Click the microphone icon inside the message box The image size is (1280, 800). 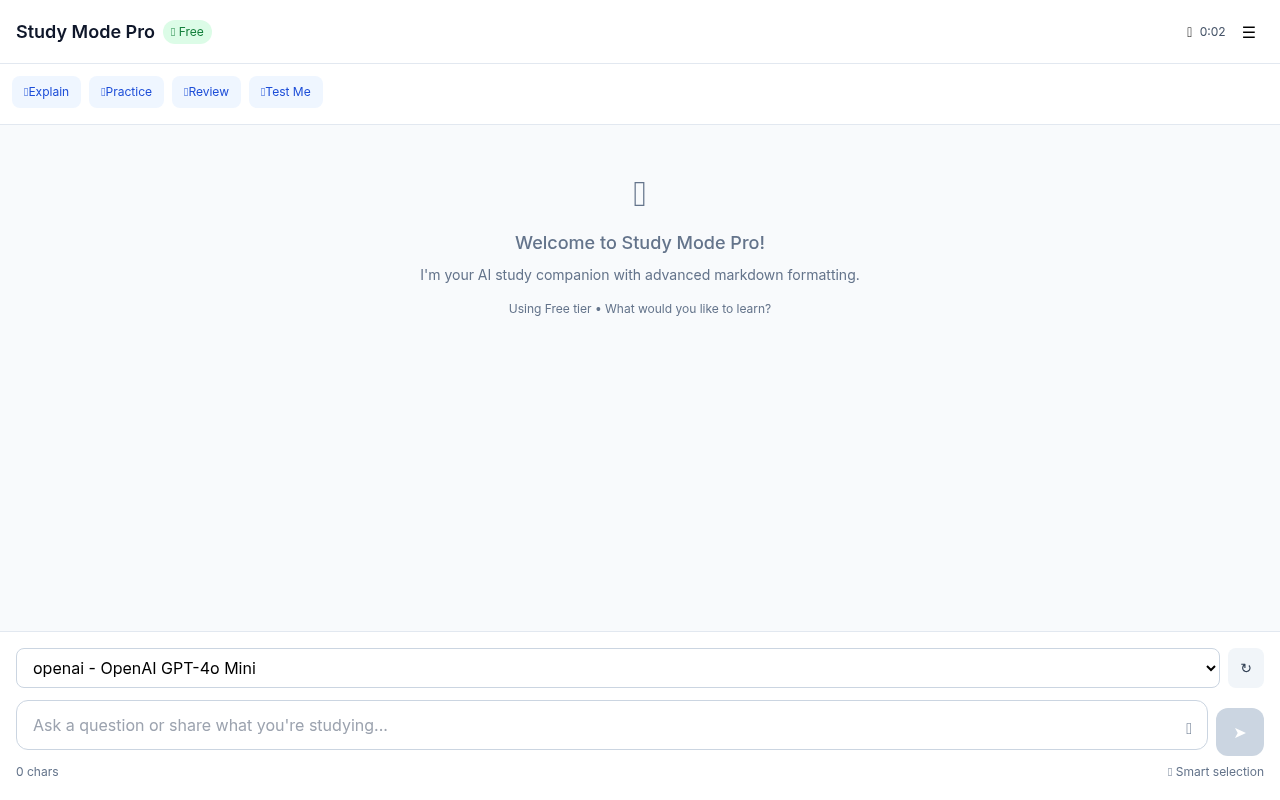point(1188,728)
